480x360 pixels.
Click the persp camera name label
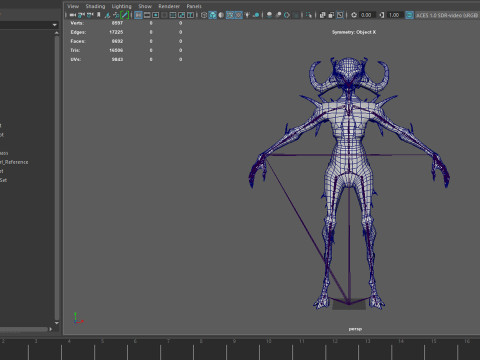355,329
